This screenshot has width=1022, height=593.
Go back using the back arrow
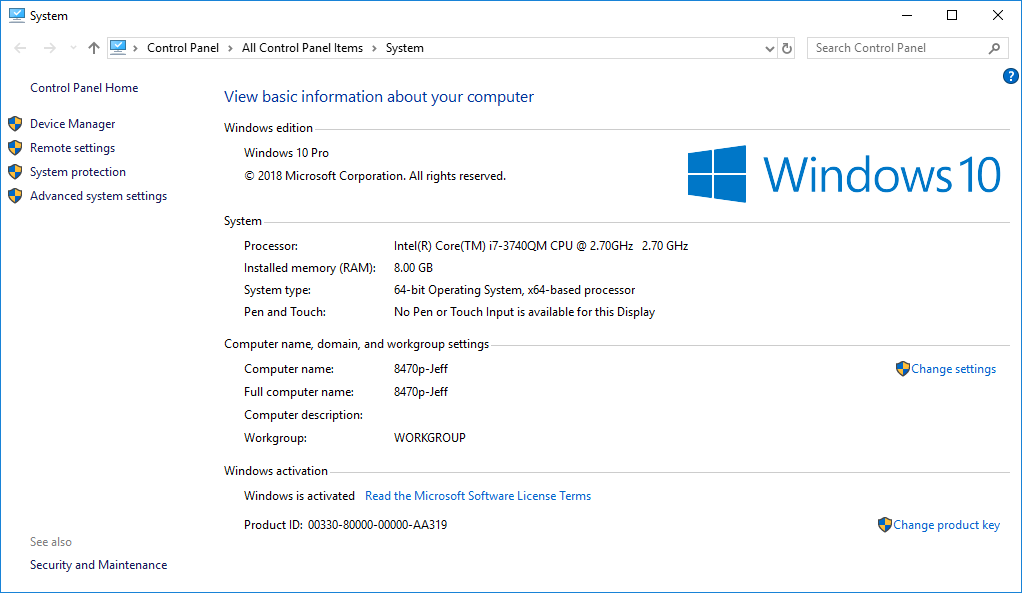[x=21, y=48]
